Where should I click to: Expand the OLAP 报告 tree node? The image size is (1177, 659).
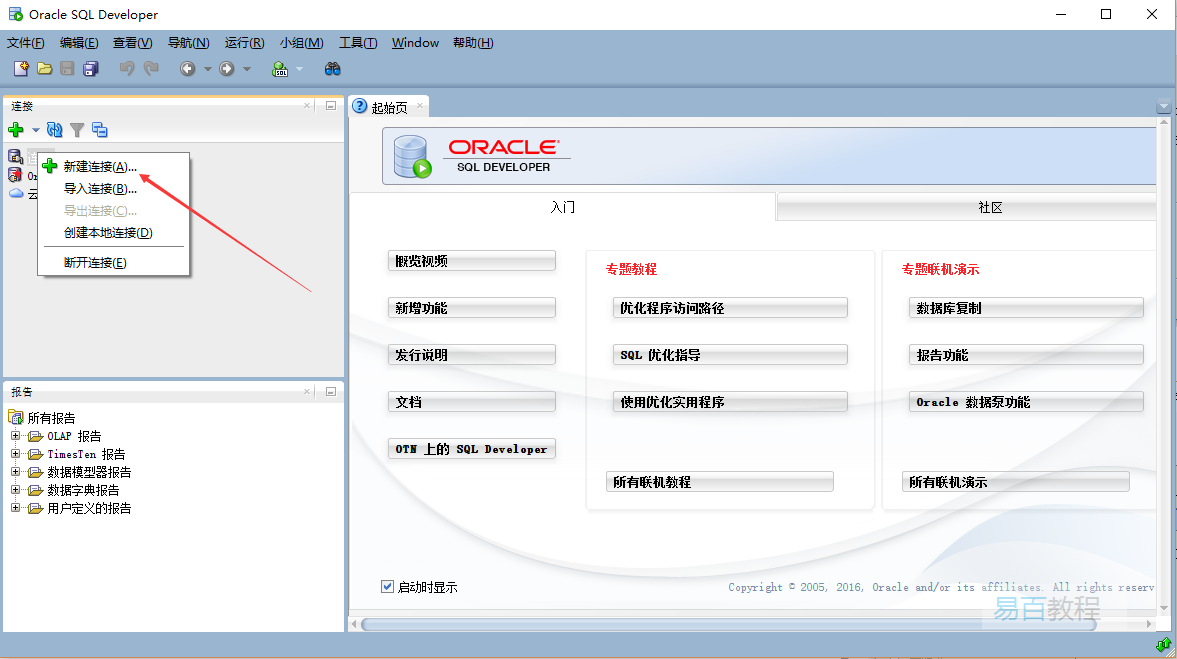(x=16, y=436)
